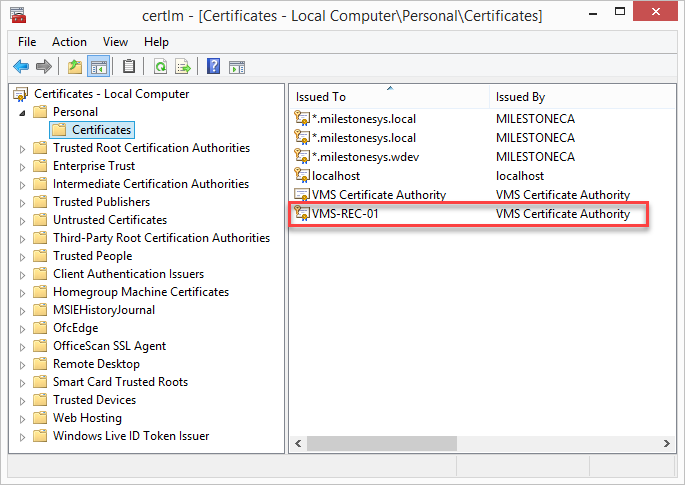Click the Export List toolbar icon
The image size is (685, 485).
tap(183, 67)
